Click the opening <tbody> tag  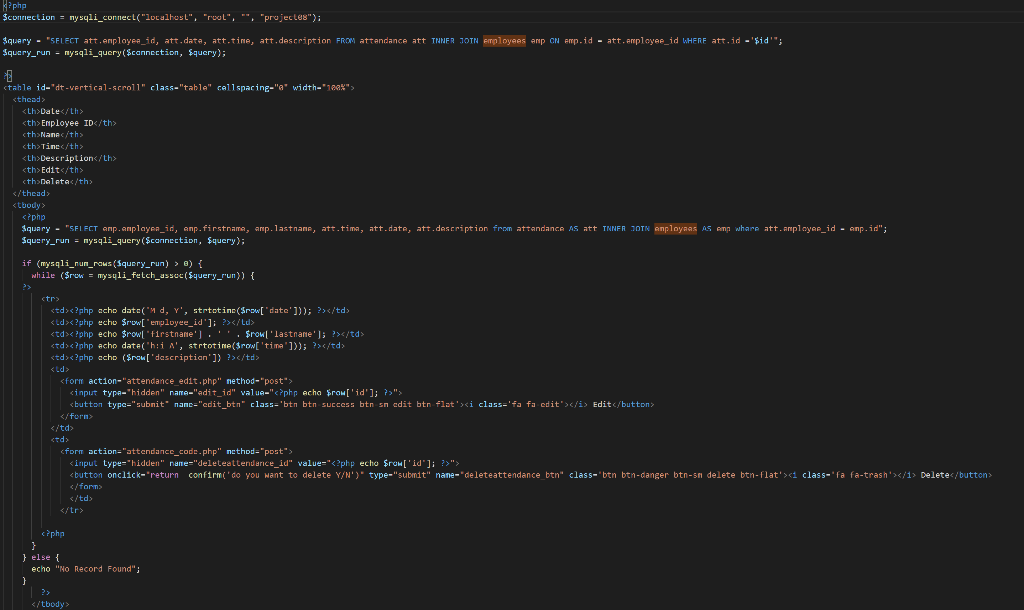point(29,205)
